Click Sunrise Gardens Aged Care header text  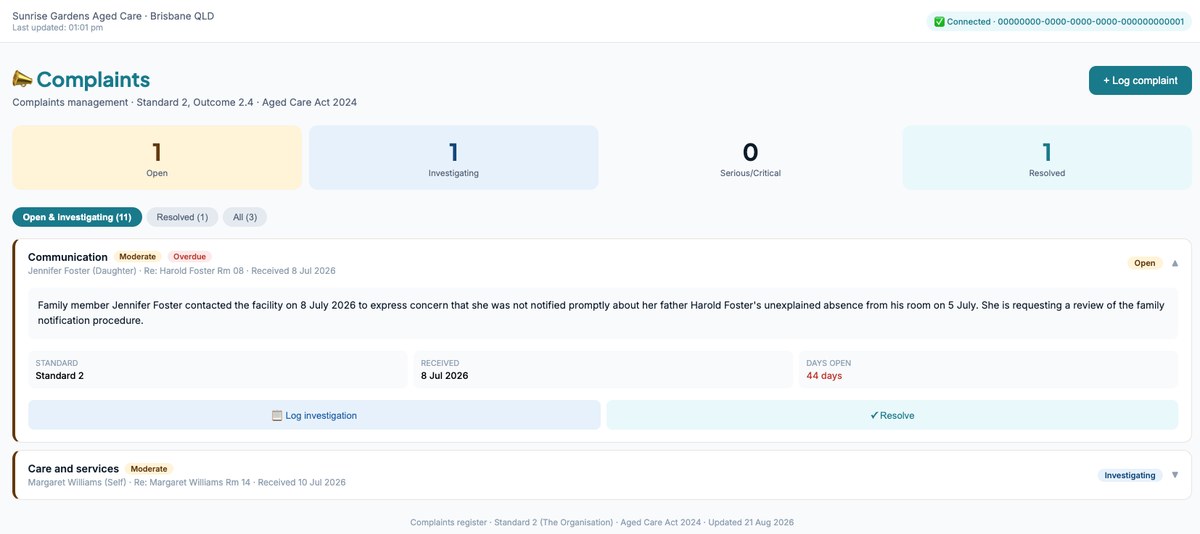pos(113,16)
